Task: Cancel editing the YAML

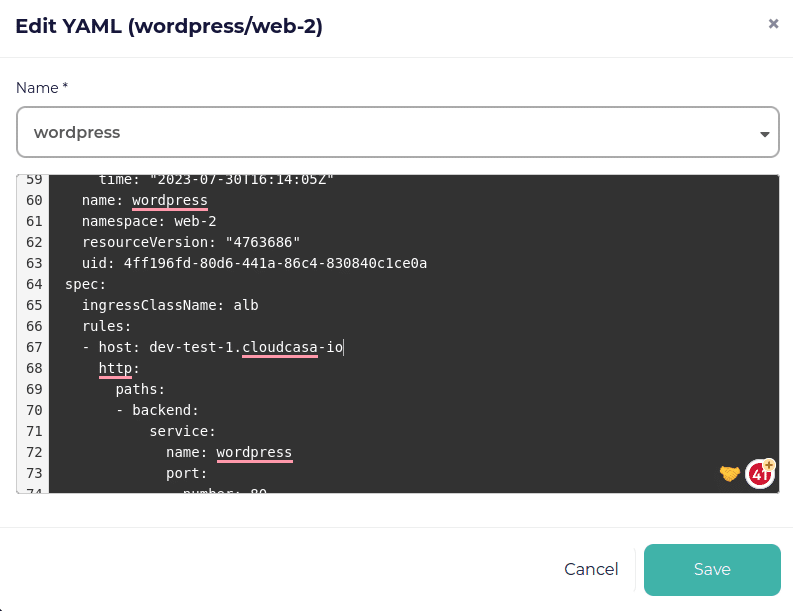Action: click(591, 570)
